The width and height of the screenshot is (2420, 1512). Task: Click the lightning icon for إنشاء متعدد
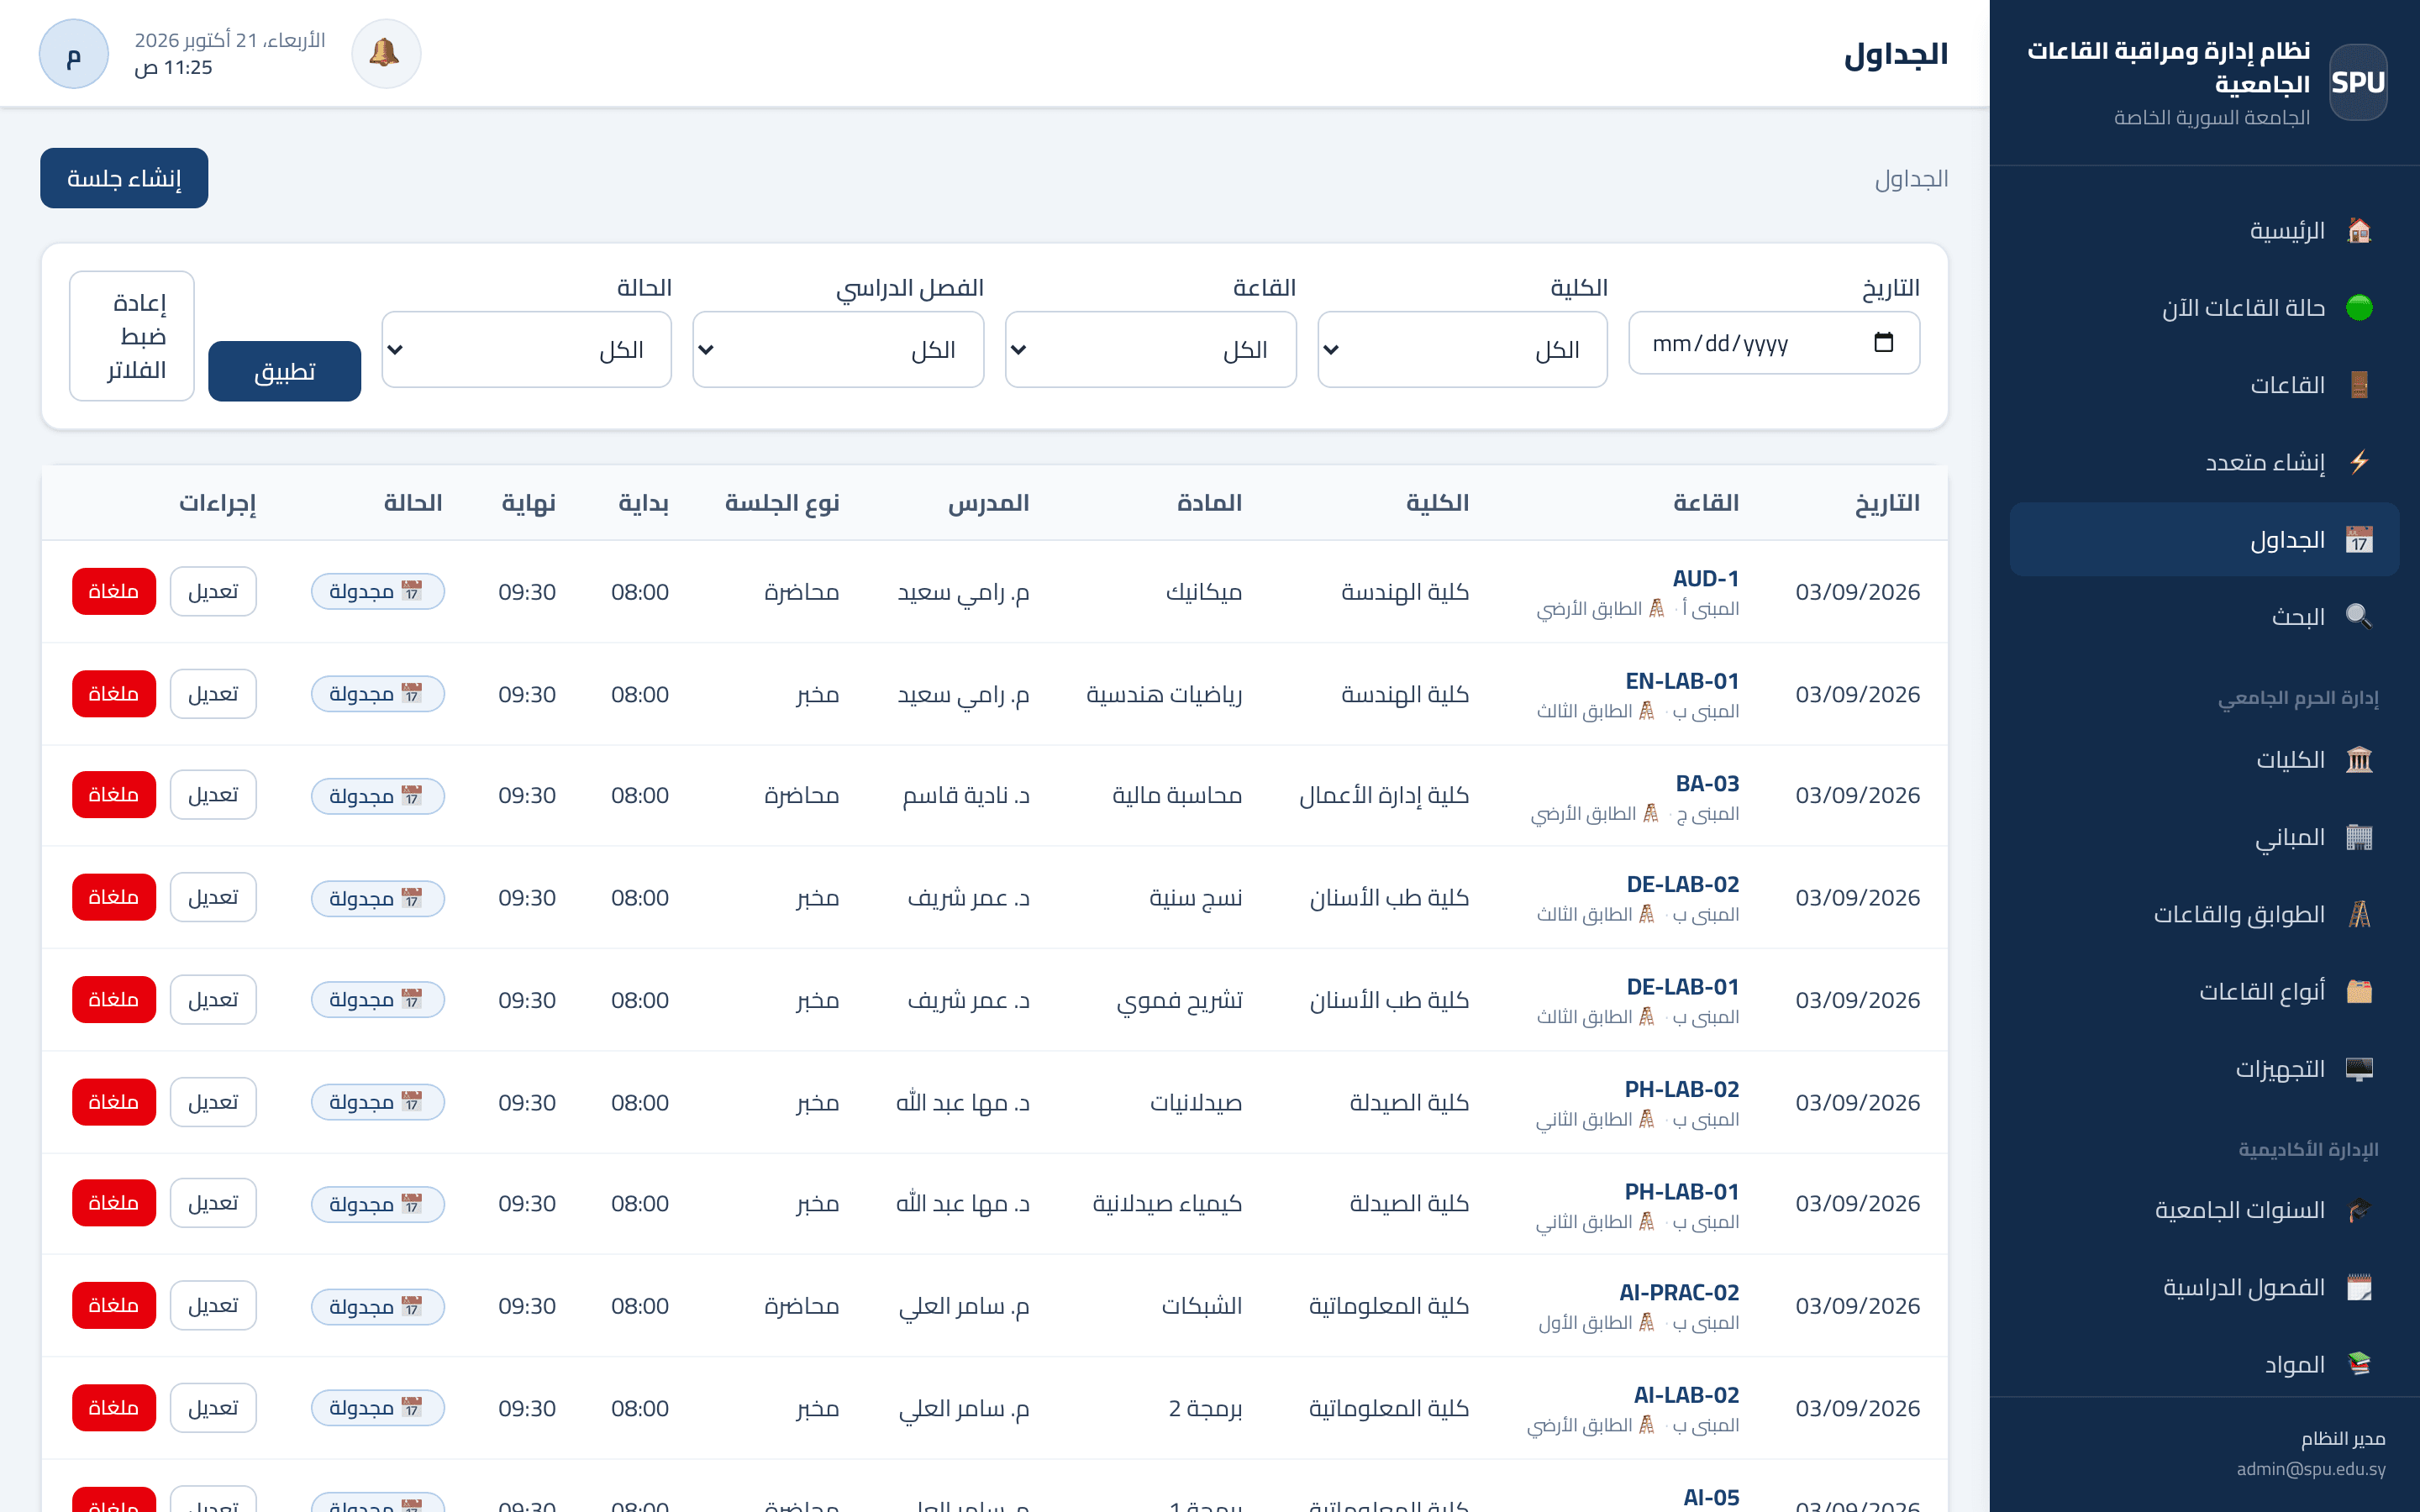(x=2359, y=462)
